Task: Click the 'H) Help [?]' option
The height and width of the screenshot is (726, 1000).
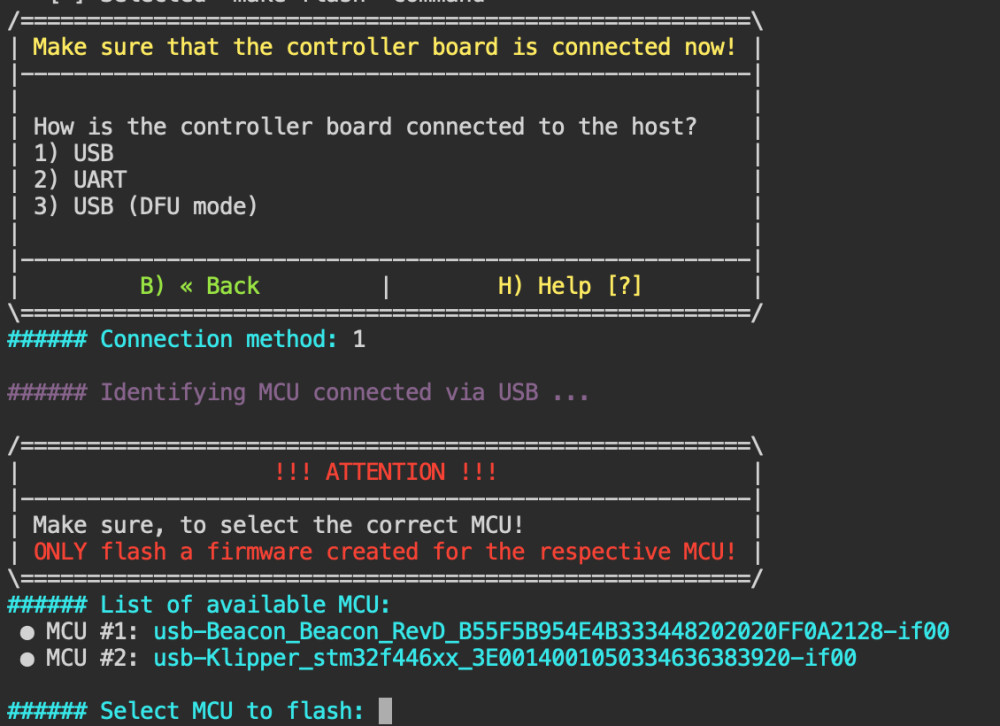Action: coord(570,286)
